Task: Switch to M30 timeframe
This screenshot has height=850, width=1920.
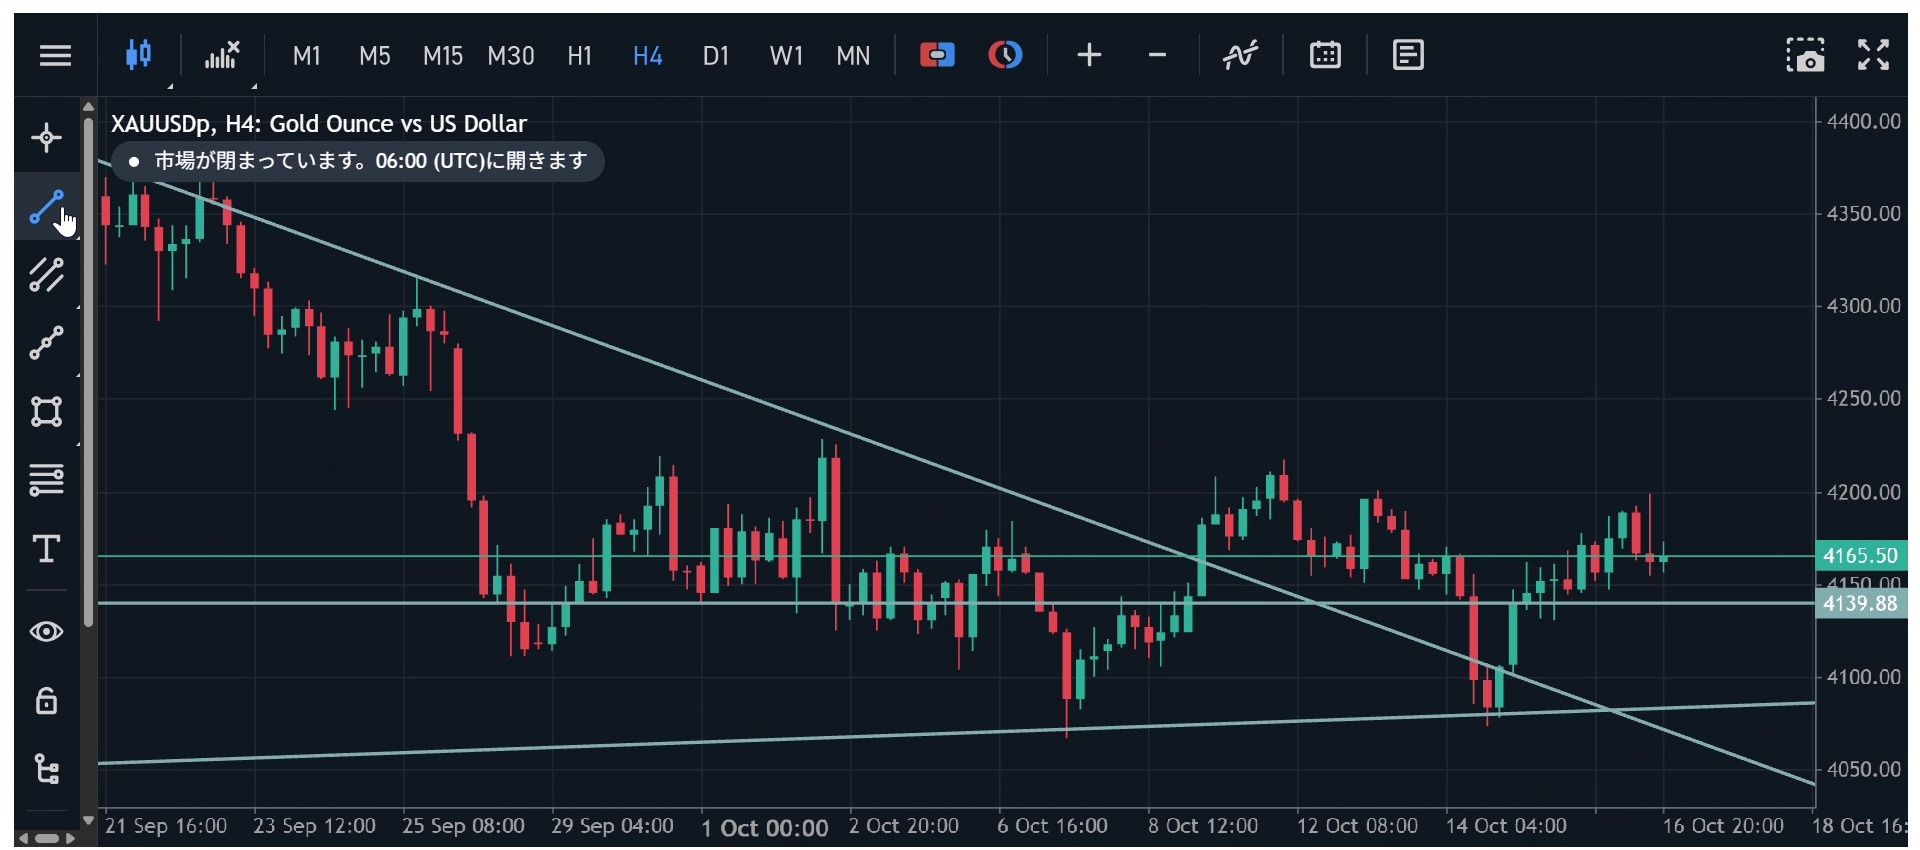Action: pos(511,56)
